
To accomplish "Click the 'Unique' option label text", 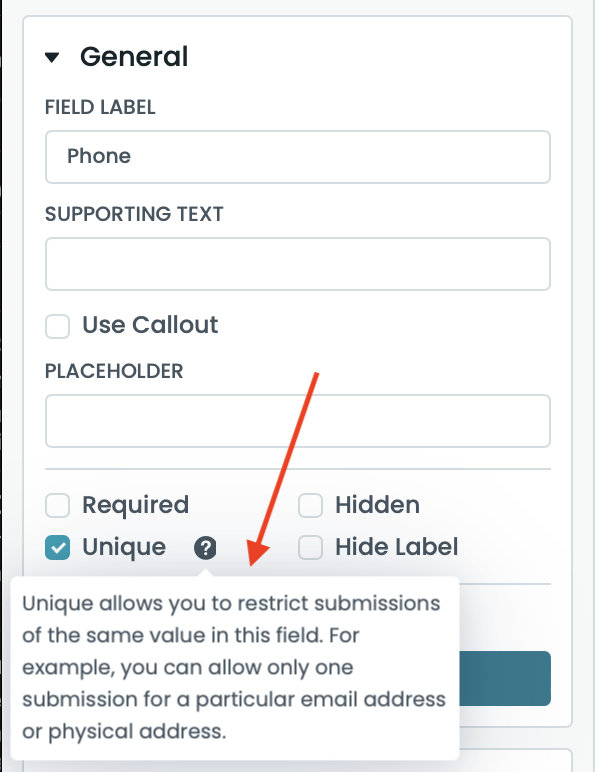I will point(124,547).
